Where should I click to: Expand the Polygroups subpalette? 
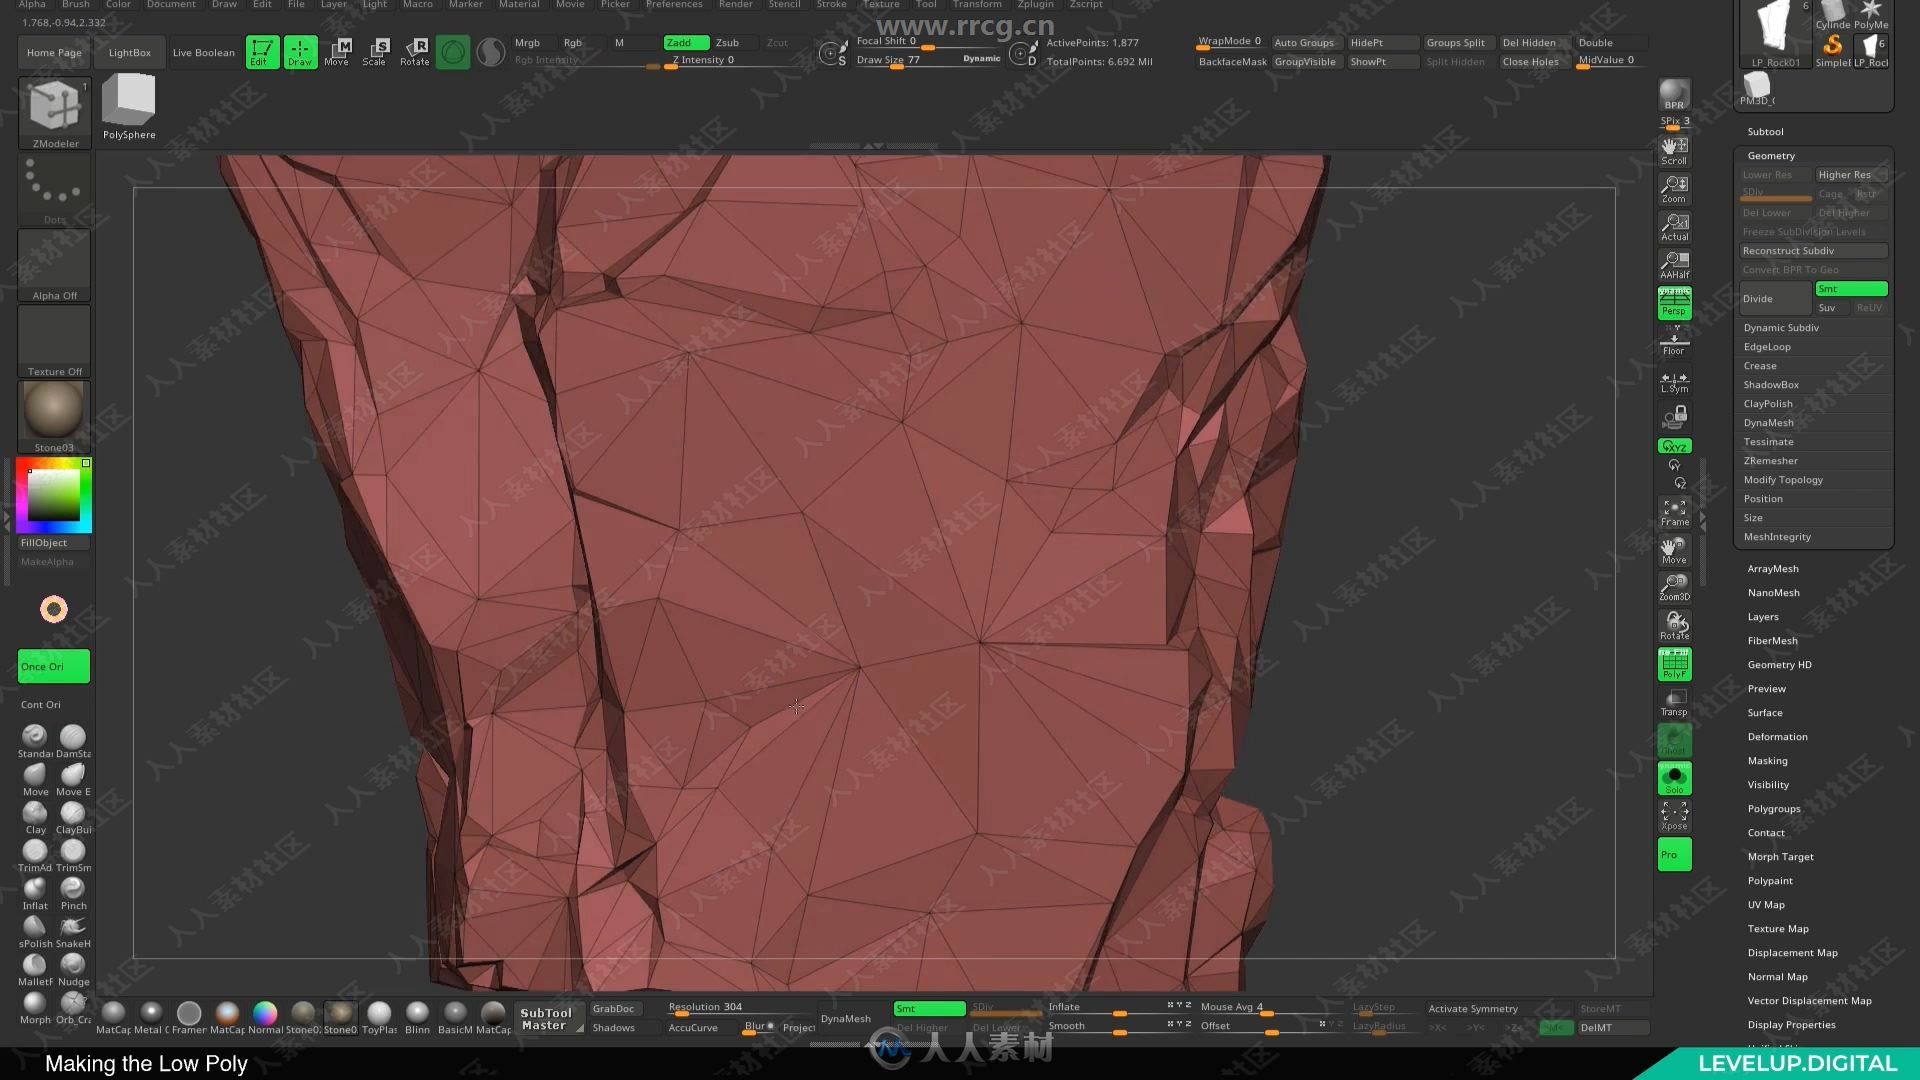(1773, 809)
